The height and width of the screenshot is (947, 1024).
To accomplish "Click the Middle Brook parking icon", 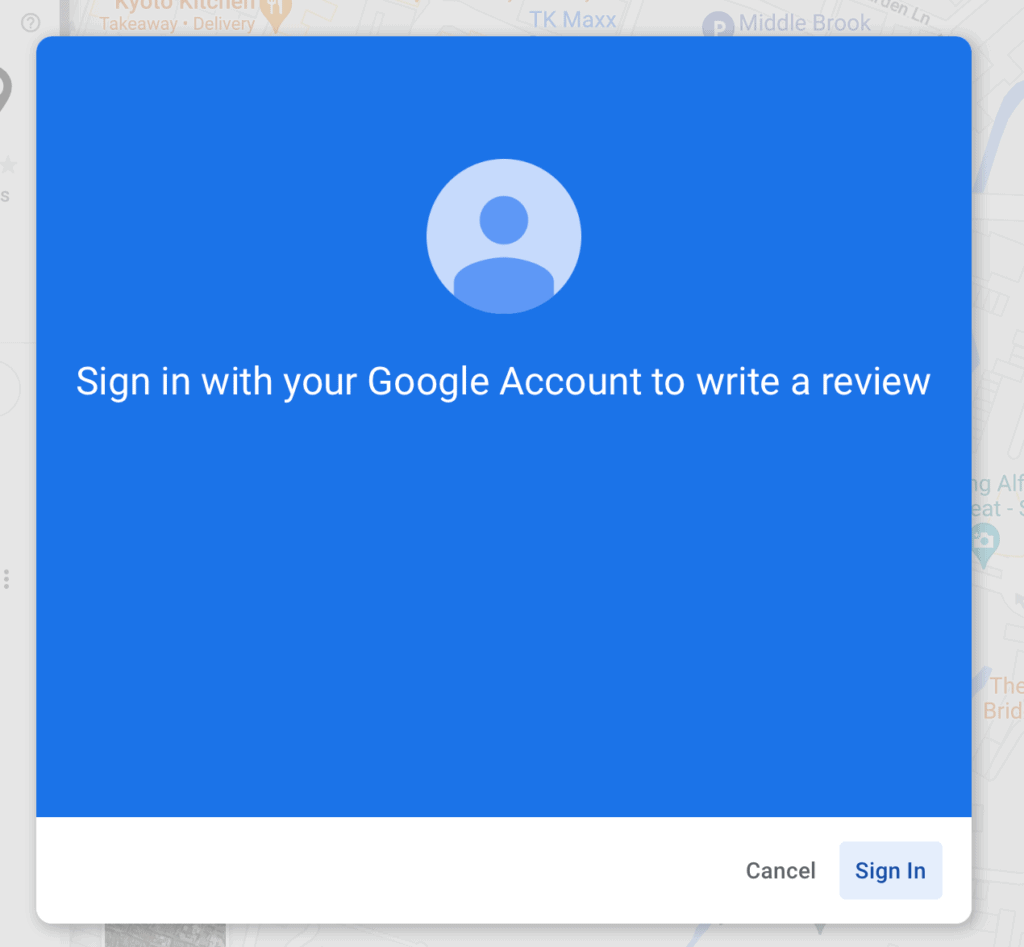I will pos(718,26).
